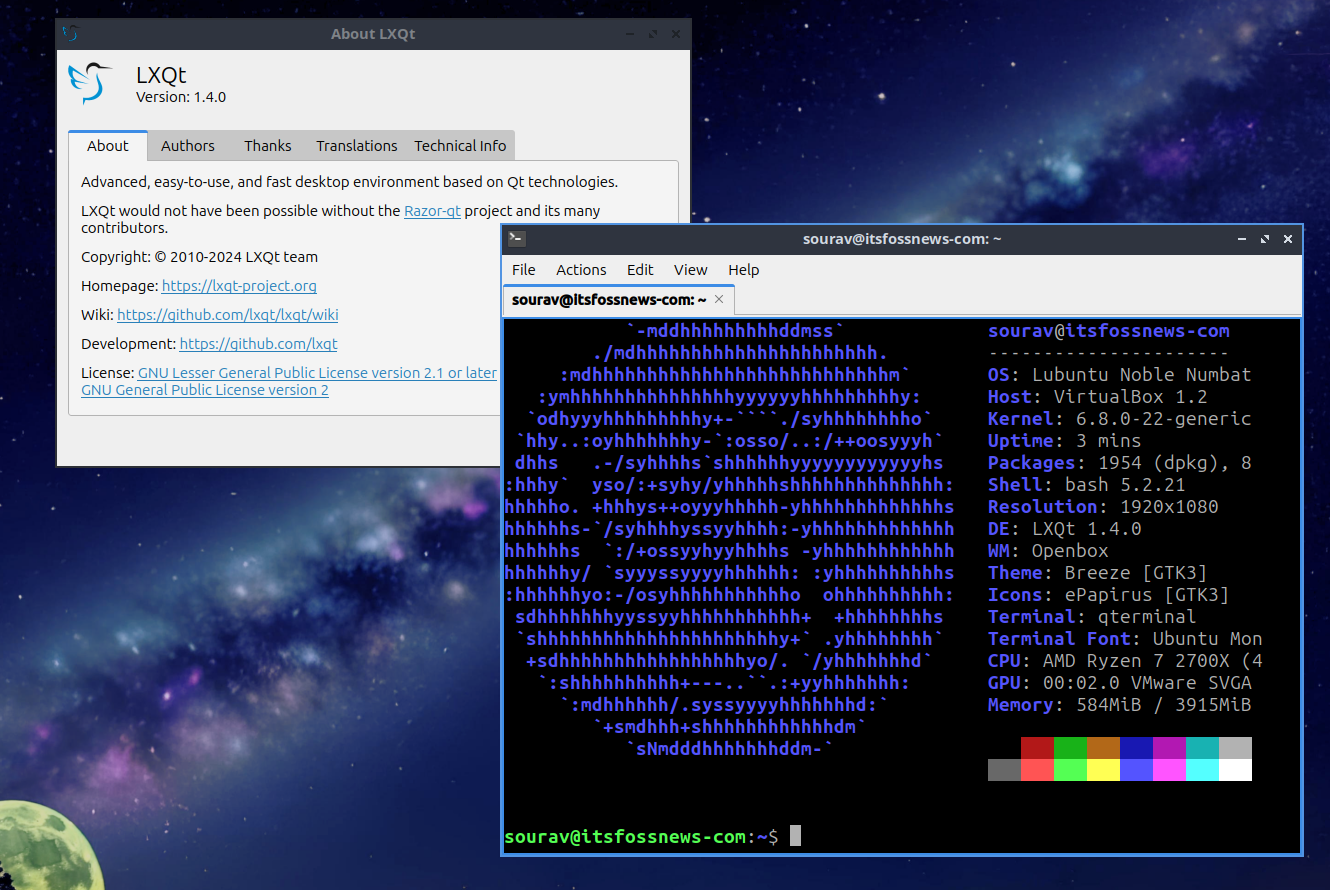Open the File menu in QTerminal
This screenshot has width=1330, height=890.
523,270
